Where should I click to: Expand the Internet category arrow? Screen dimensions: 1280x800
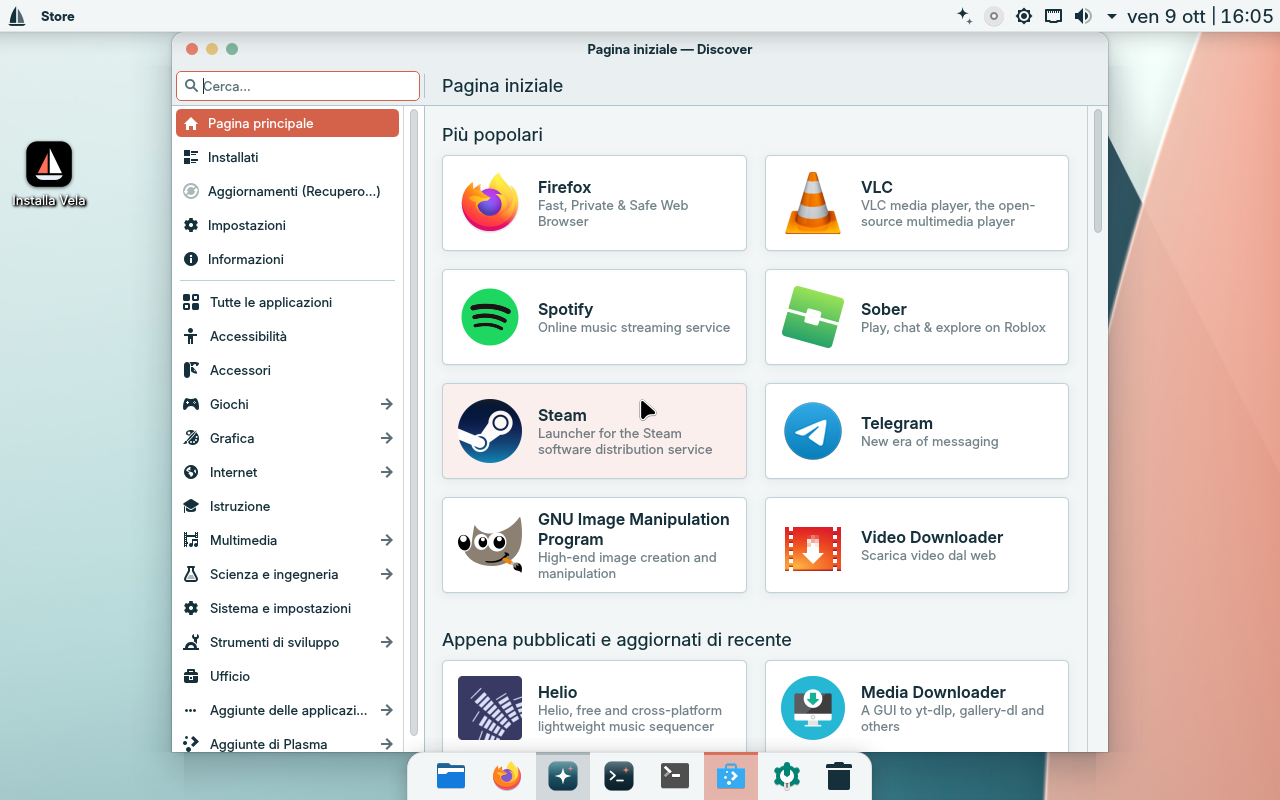pyautogui.click(x=387, y=472)
